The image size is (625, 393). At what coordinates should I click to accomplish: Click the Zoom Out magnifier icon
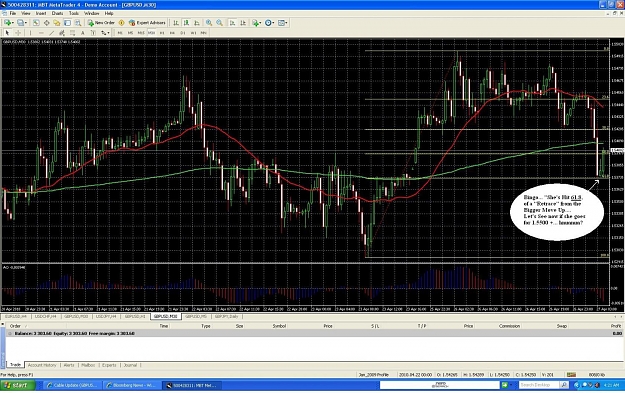tap(219, 23)
